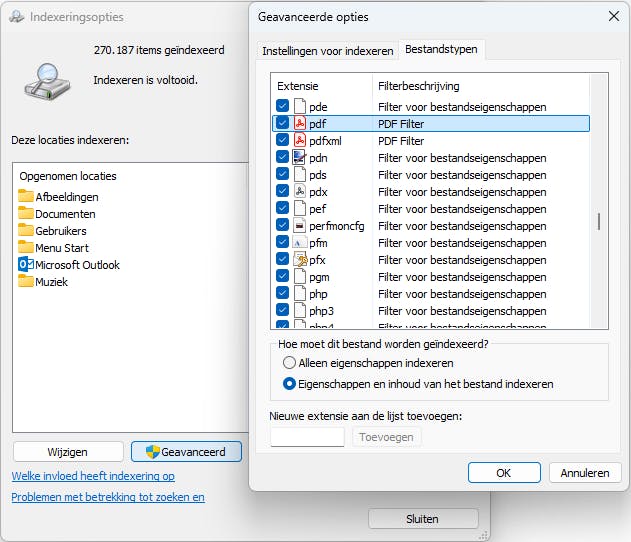Uncheck the pdfxml extension checkbox
Image resolution: width=631 pixels, height=542 pixels.
click(283, 140)
